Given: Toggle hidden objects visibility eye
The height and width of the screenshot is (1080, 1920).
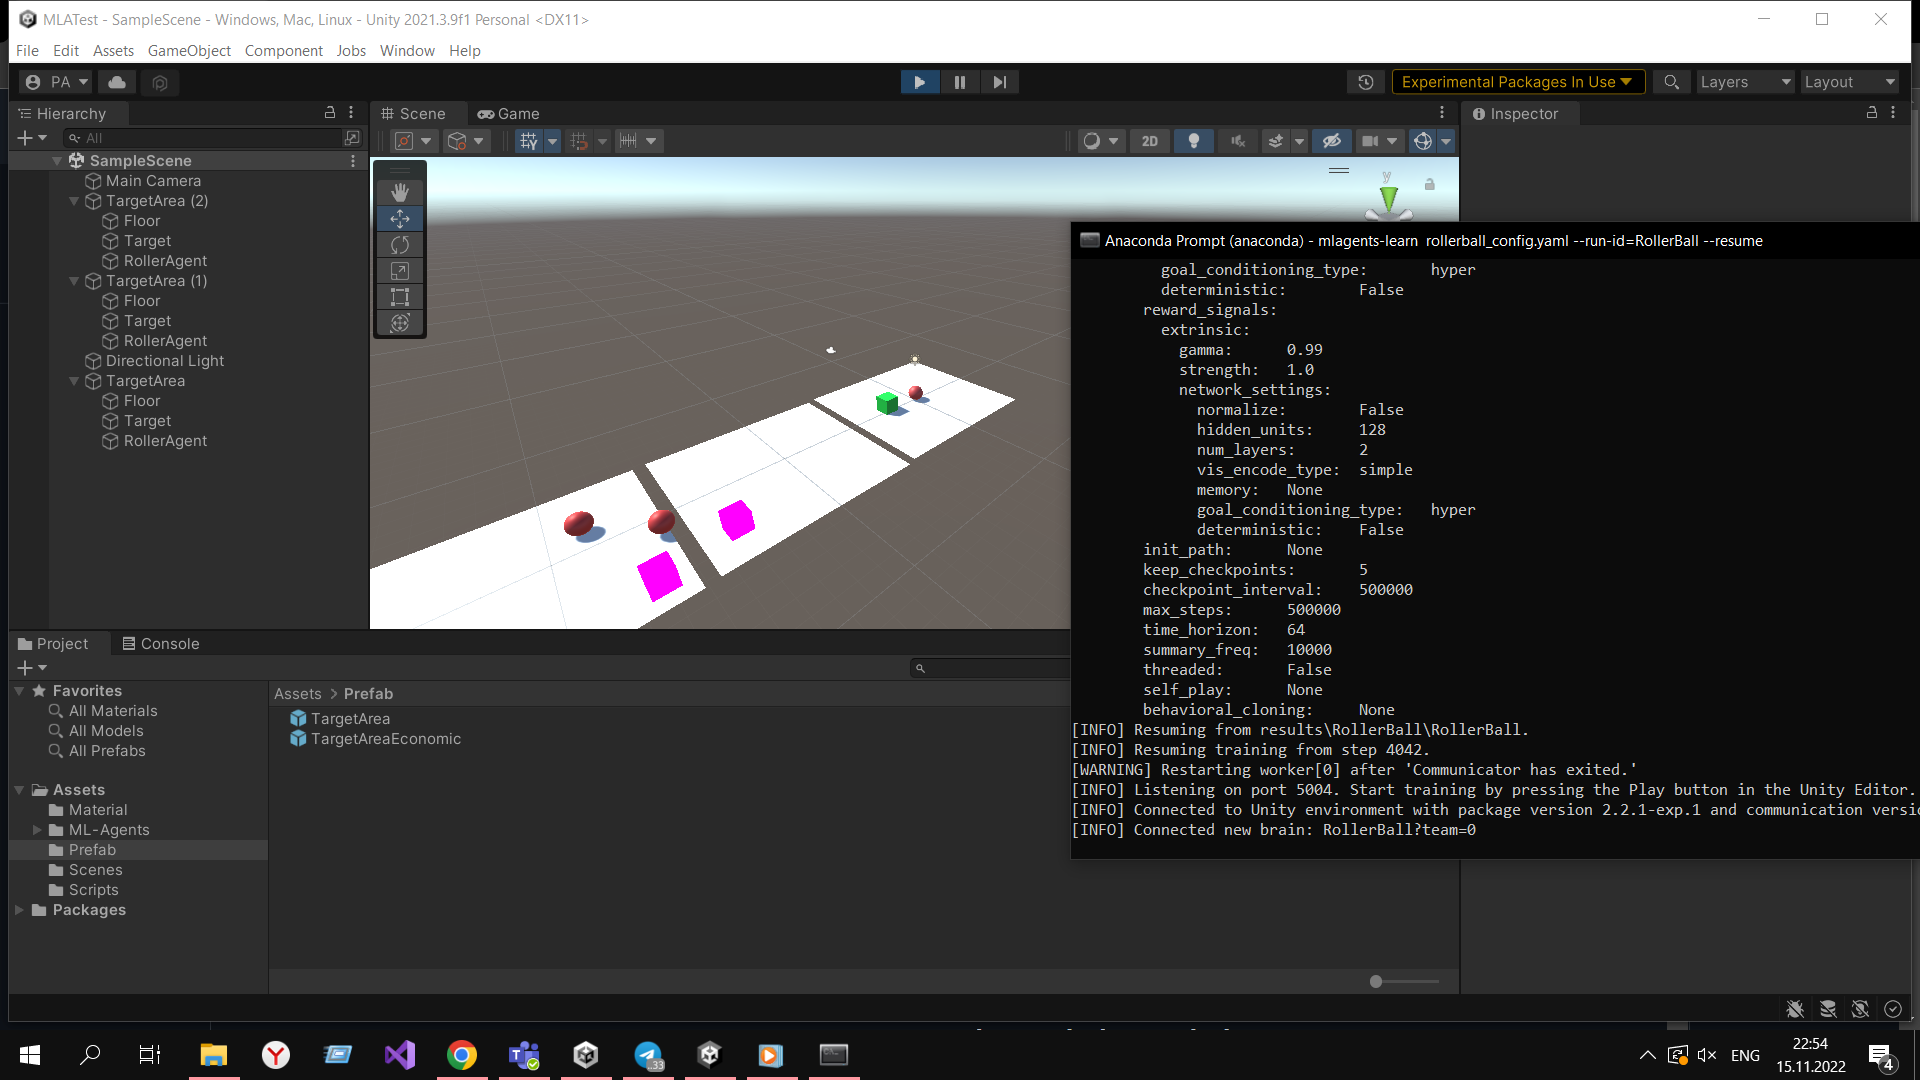Looking at the screenshot, I should point(1332,141).
